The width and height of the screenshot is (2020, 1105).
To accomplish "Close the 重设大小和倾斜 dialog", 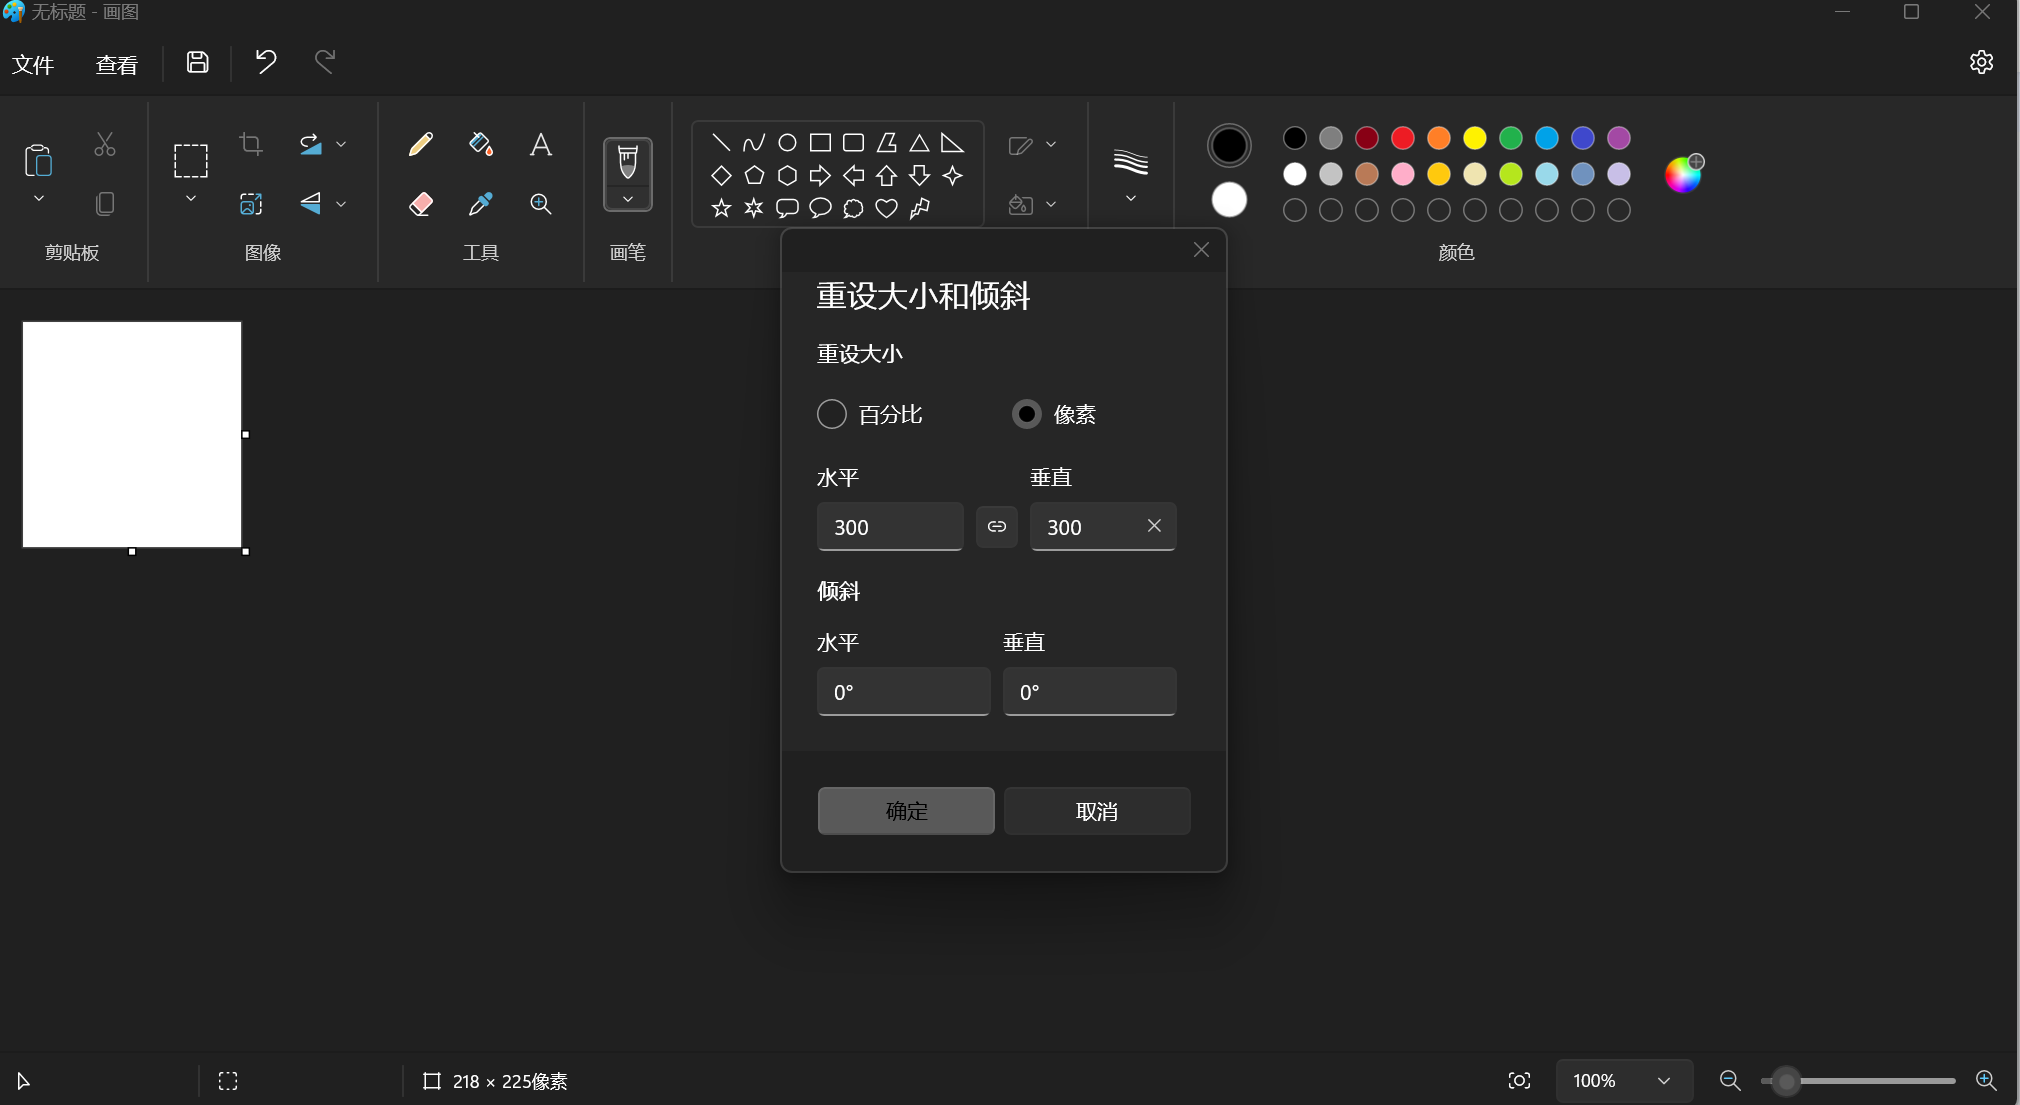I will (1201, 250).
